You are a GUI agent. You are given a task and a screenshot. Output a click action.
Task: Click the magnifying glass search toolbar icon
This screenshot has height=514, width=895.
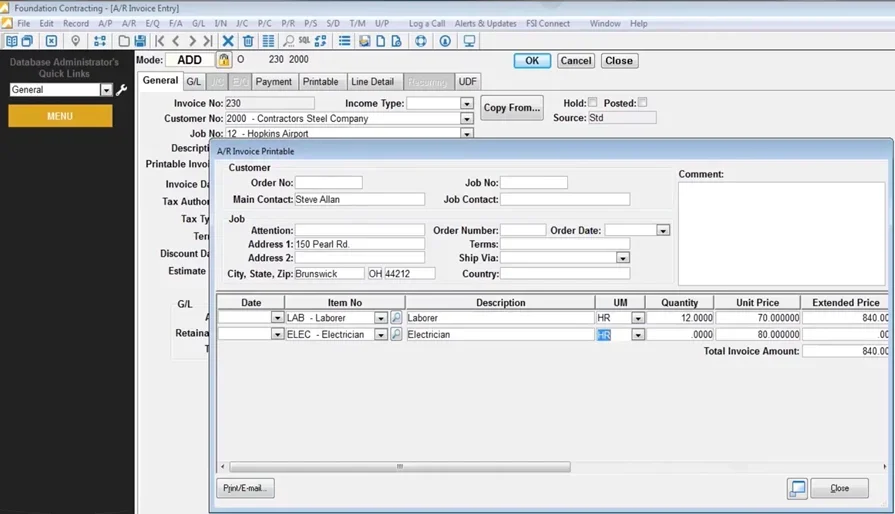tap(289, 41)
